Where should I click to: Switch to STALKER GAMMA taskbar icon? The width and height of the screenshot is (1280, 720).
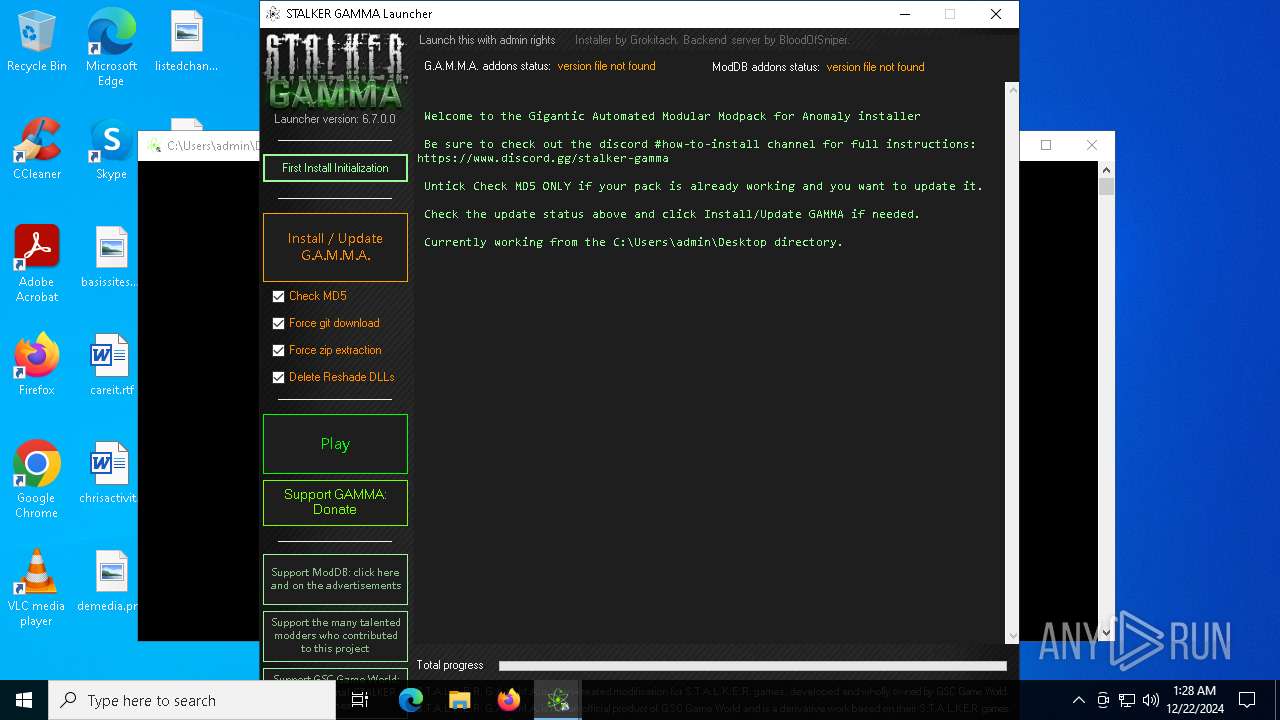click(558, 700)
